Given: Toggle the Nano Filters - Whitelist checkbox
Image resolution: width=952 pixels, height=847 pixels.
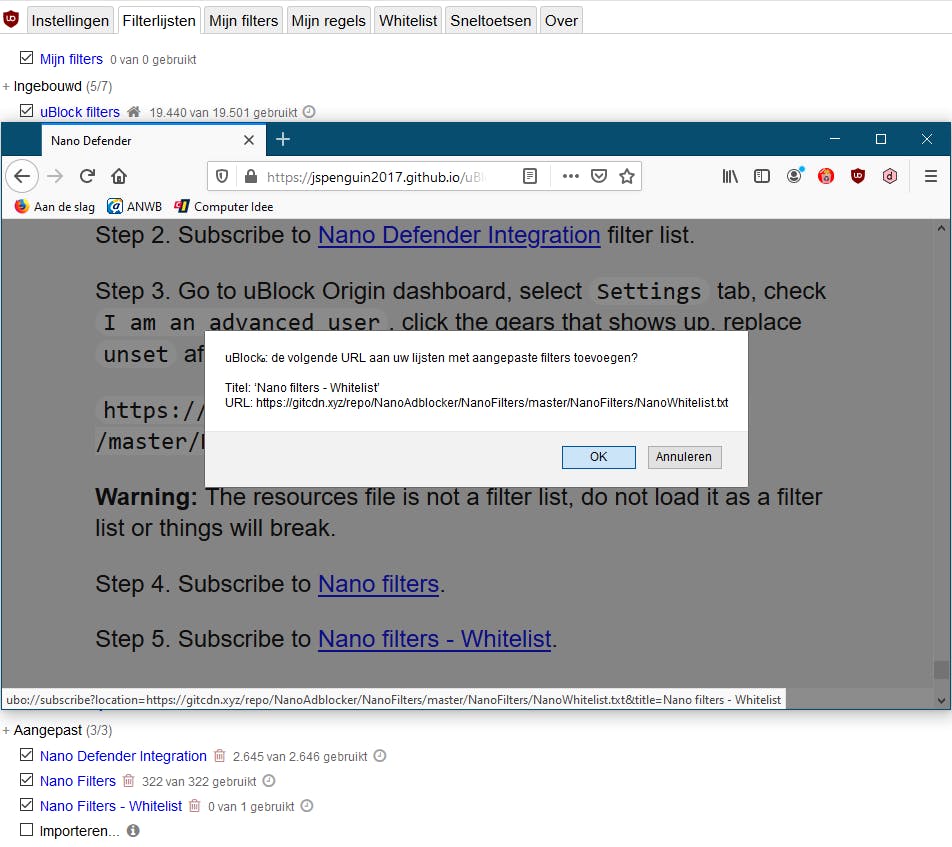Looking at the screenshot, I should pos(26,804).
